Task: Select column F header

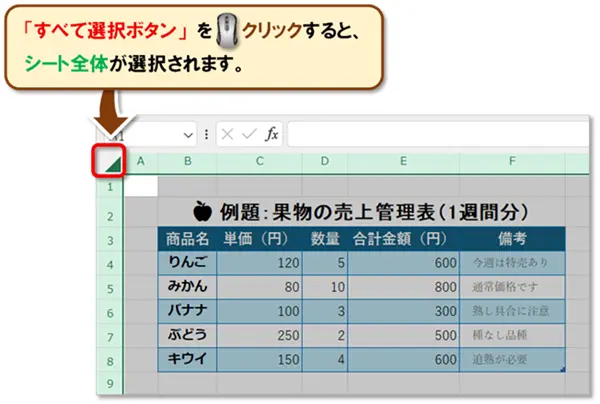Action: tap(512, 161)
